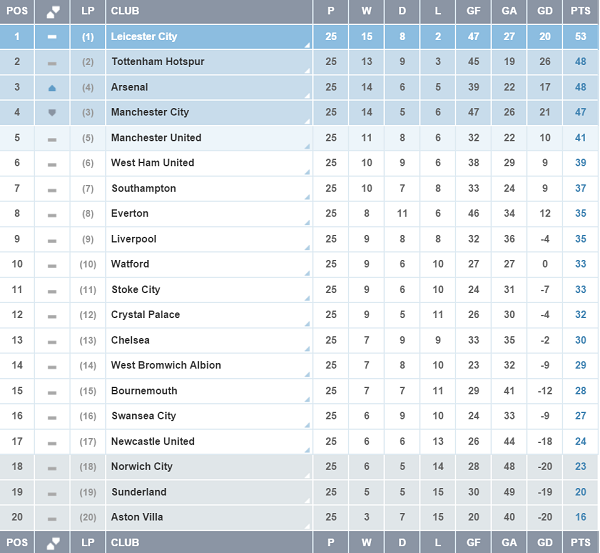
Task: Click Leicester City's no-movement dash icon
Action: click(x=52, y=37)
